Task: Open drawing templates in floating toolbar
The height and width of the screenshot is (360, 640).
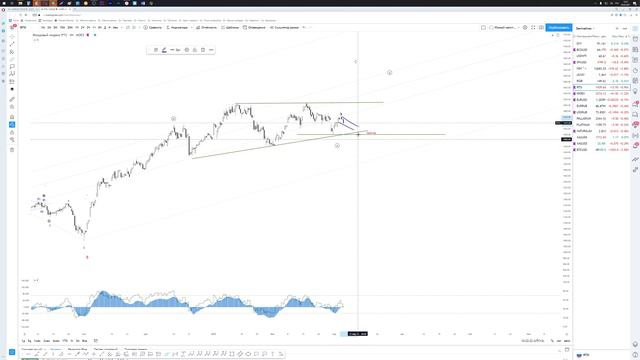Action: [x=156, y=50]
